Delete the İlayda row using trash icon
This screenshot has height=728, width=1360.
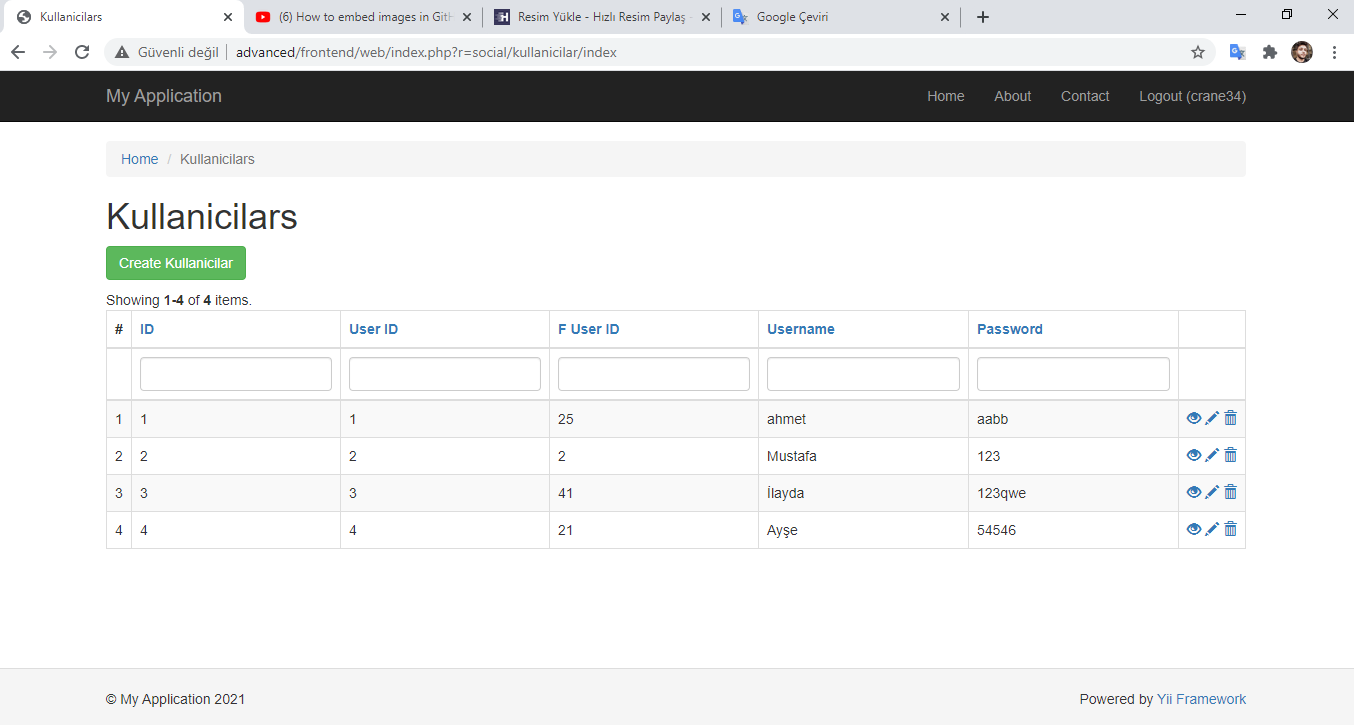click(1230, 492)
